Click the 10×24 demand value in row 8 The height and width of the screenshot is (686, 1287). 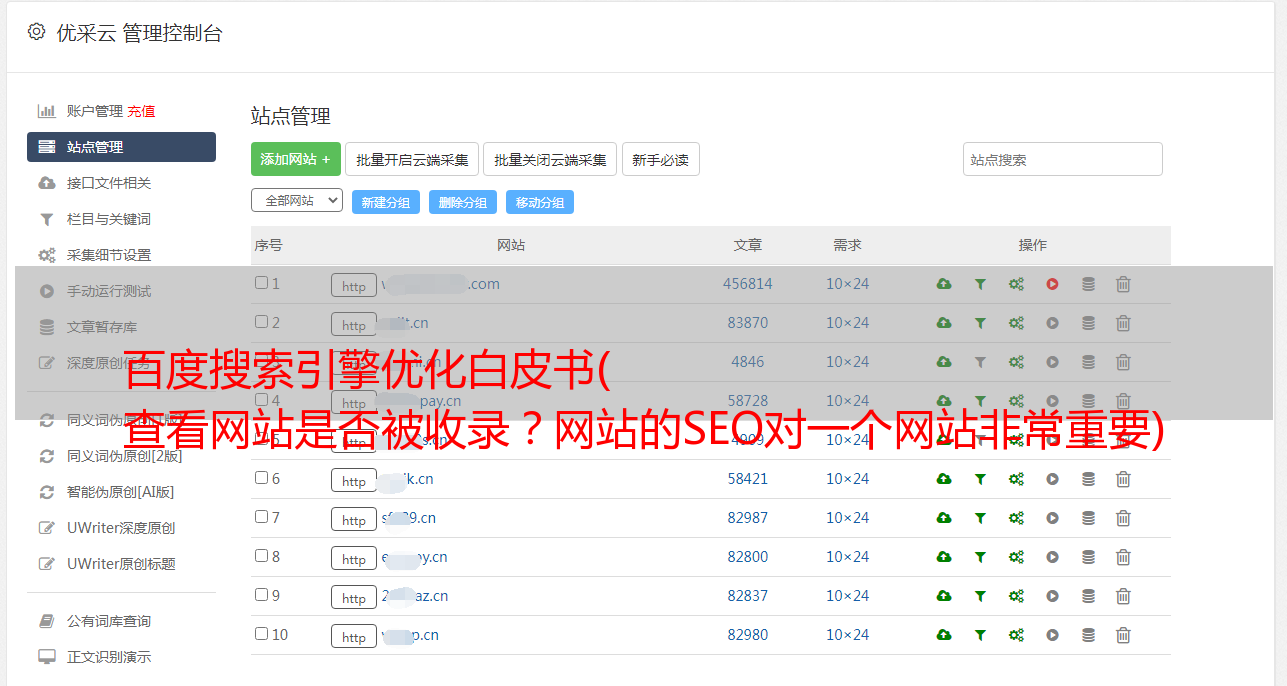point(848,557)
